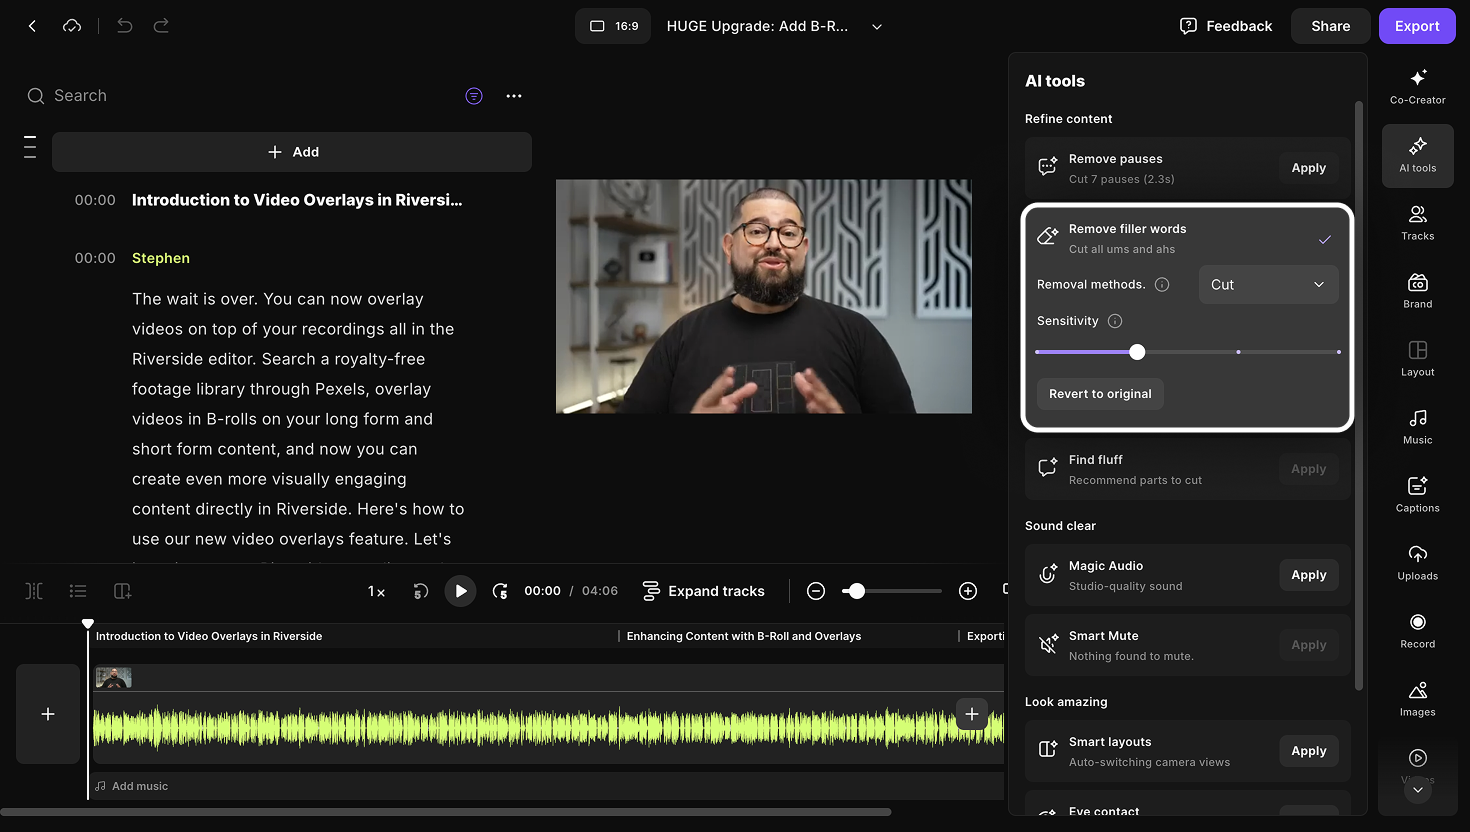The width and height of the screenshot is (1470, 832).
Task: Click the horizontal timeline scrollbar
Action: point(446,812)
